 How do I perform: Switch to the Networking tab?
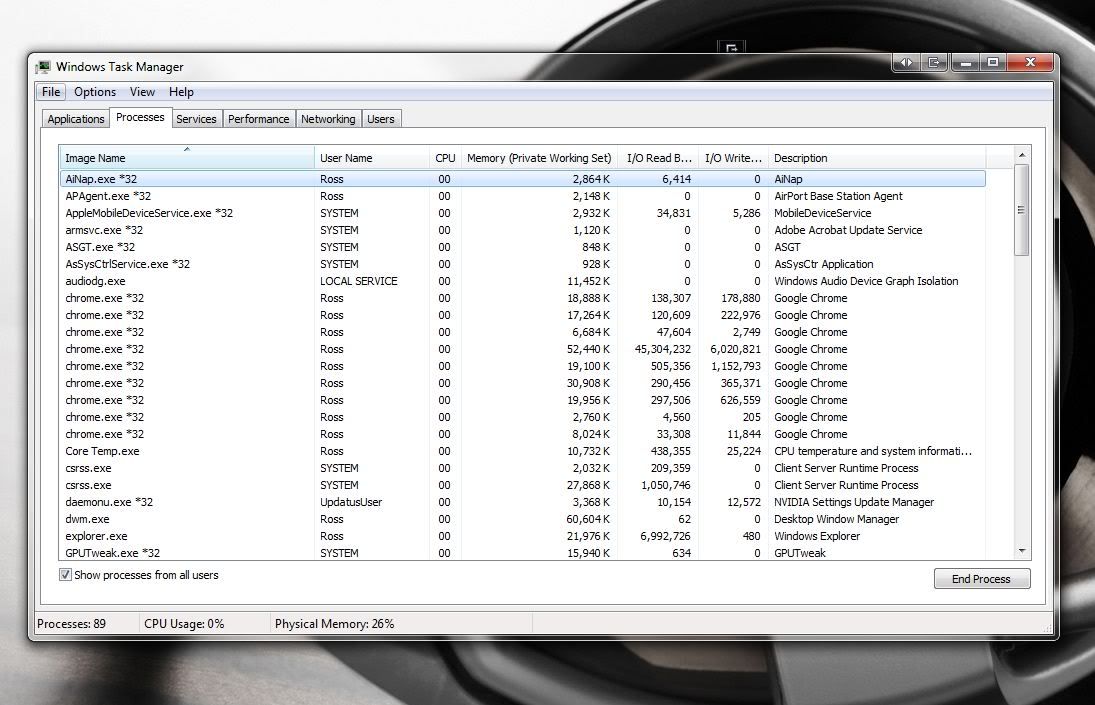click(328, 119)
